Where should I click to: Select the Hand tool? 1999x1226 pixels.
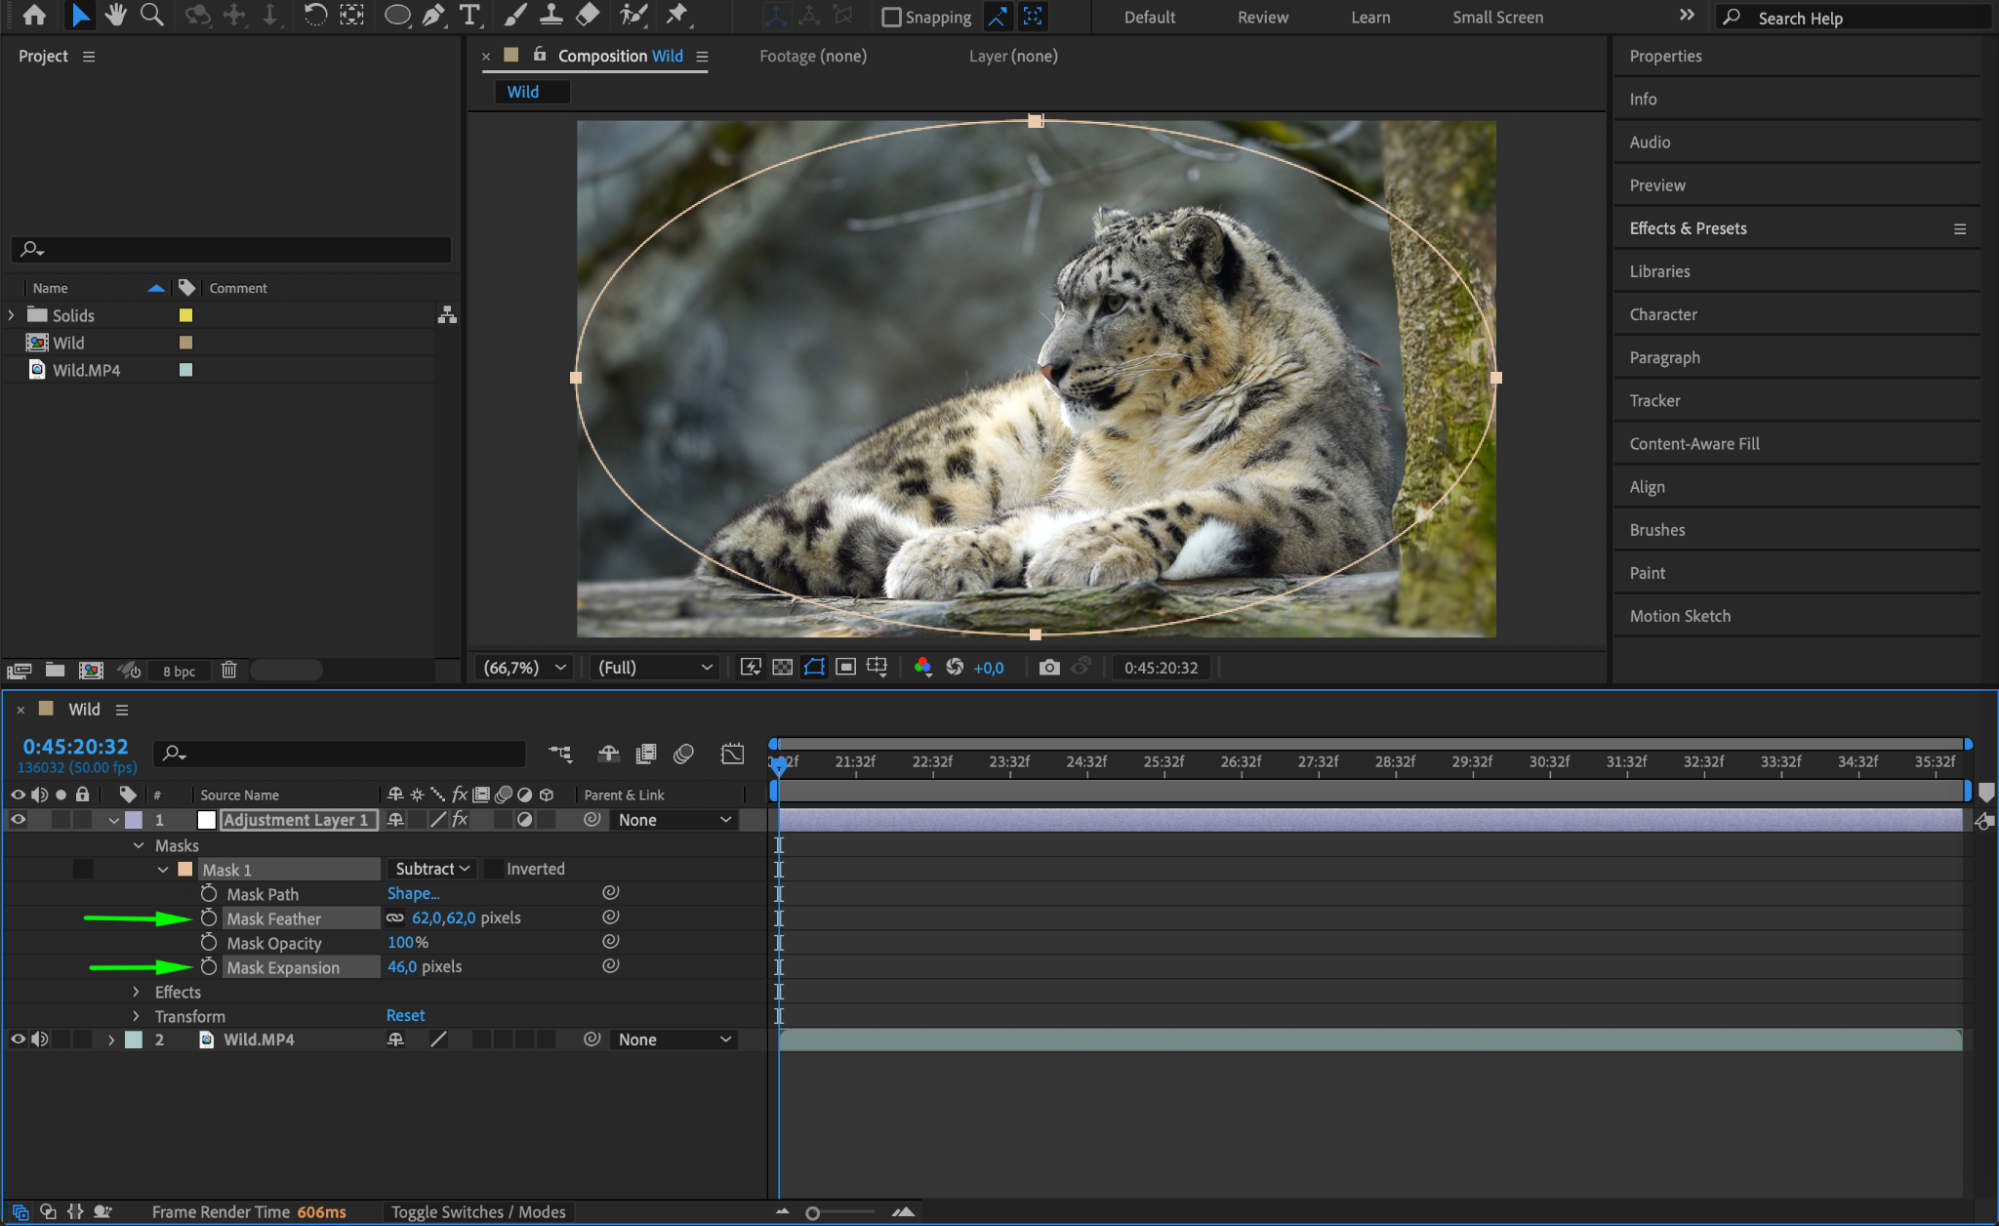116,15
